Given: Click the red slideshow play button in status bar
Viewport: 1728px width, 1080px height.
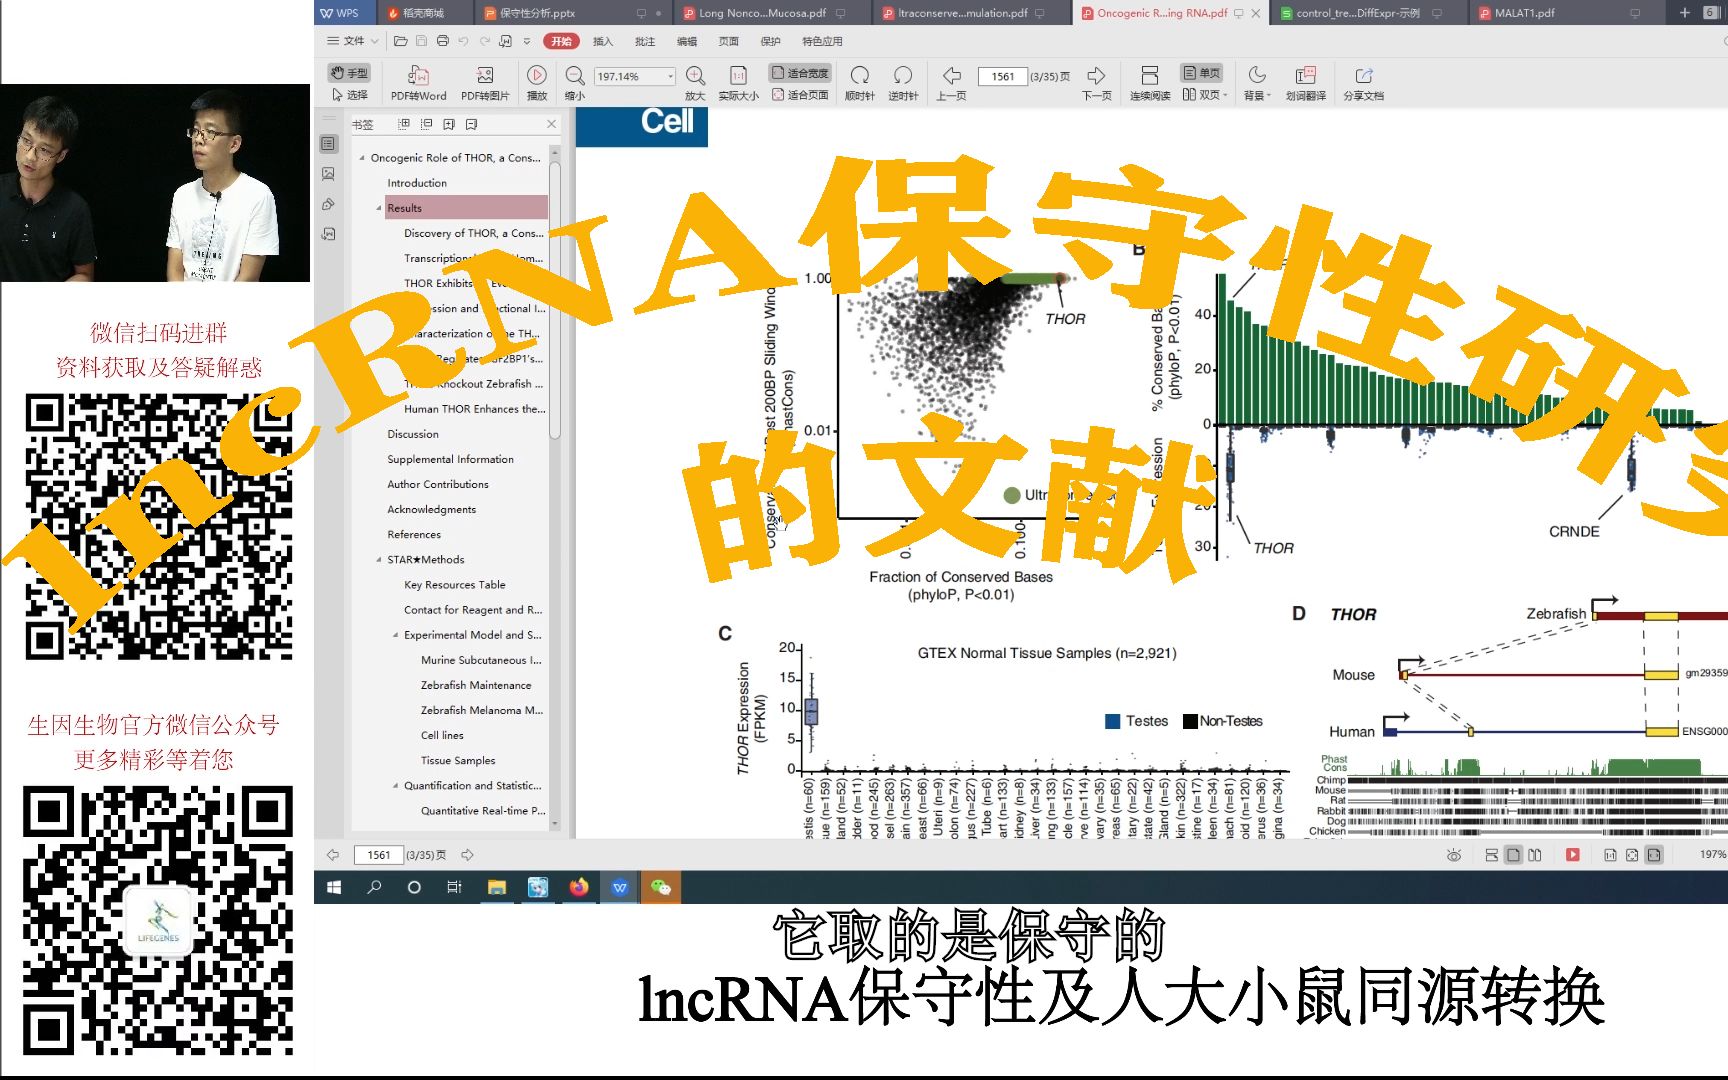Looking at the screenshot, I should coord(1573,855).
